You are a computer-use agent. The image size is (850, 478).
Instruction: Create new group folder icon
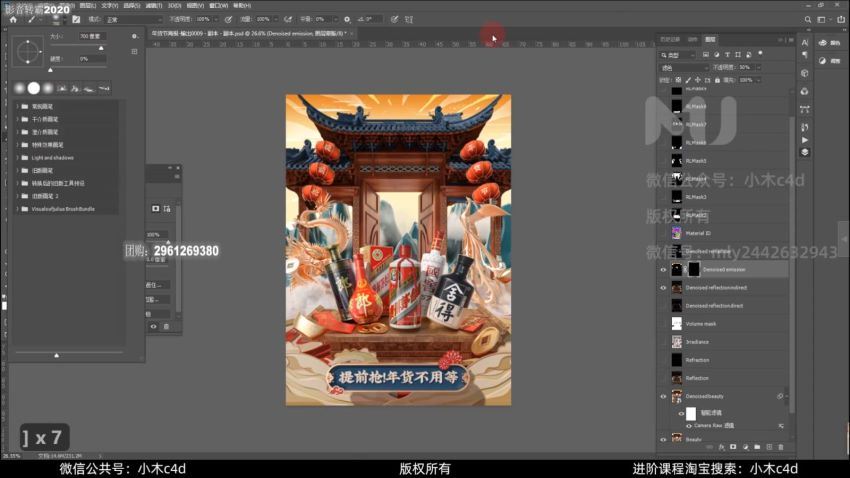tap(757, 447)
